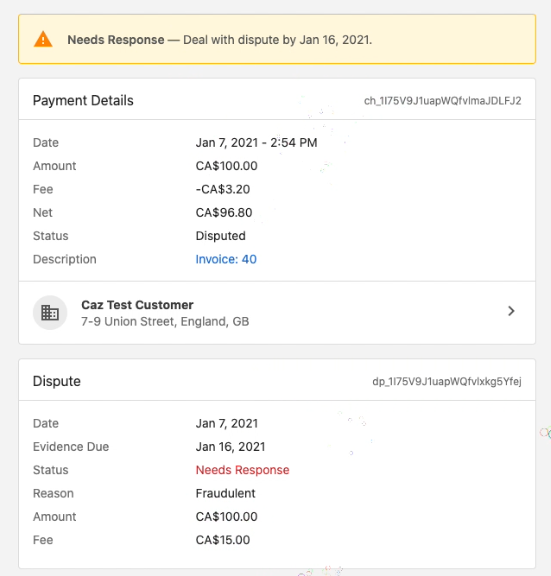Open customer details via right chevron

(x=511, y=311)
